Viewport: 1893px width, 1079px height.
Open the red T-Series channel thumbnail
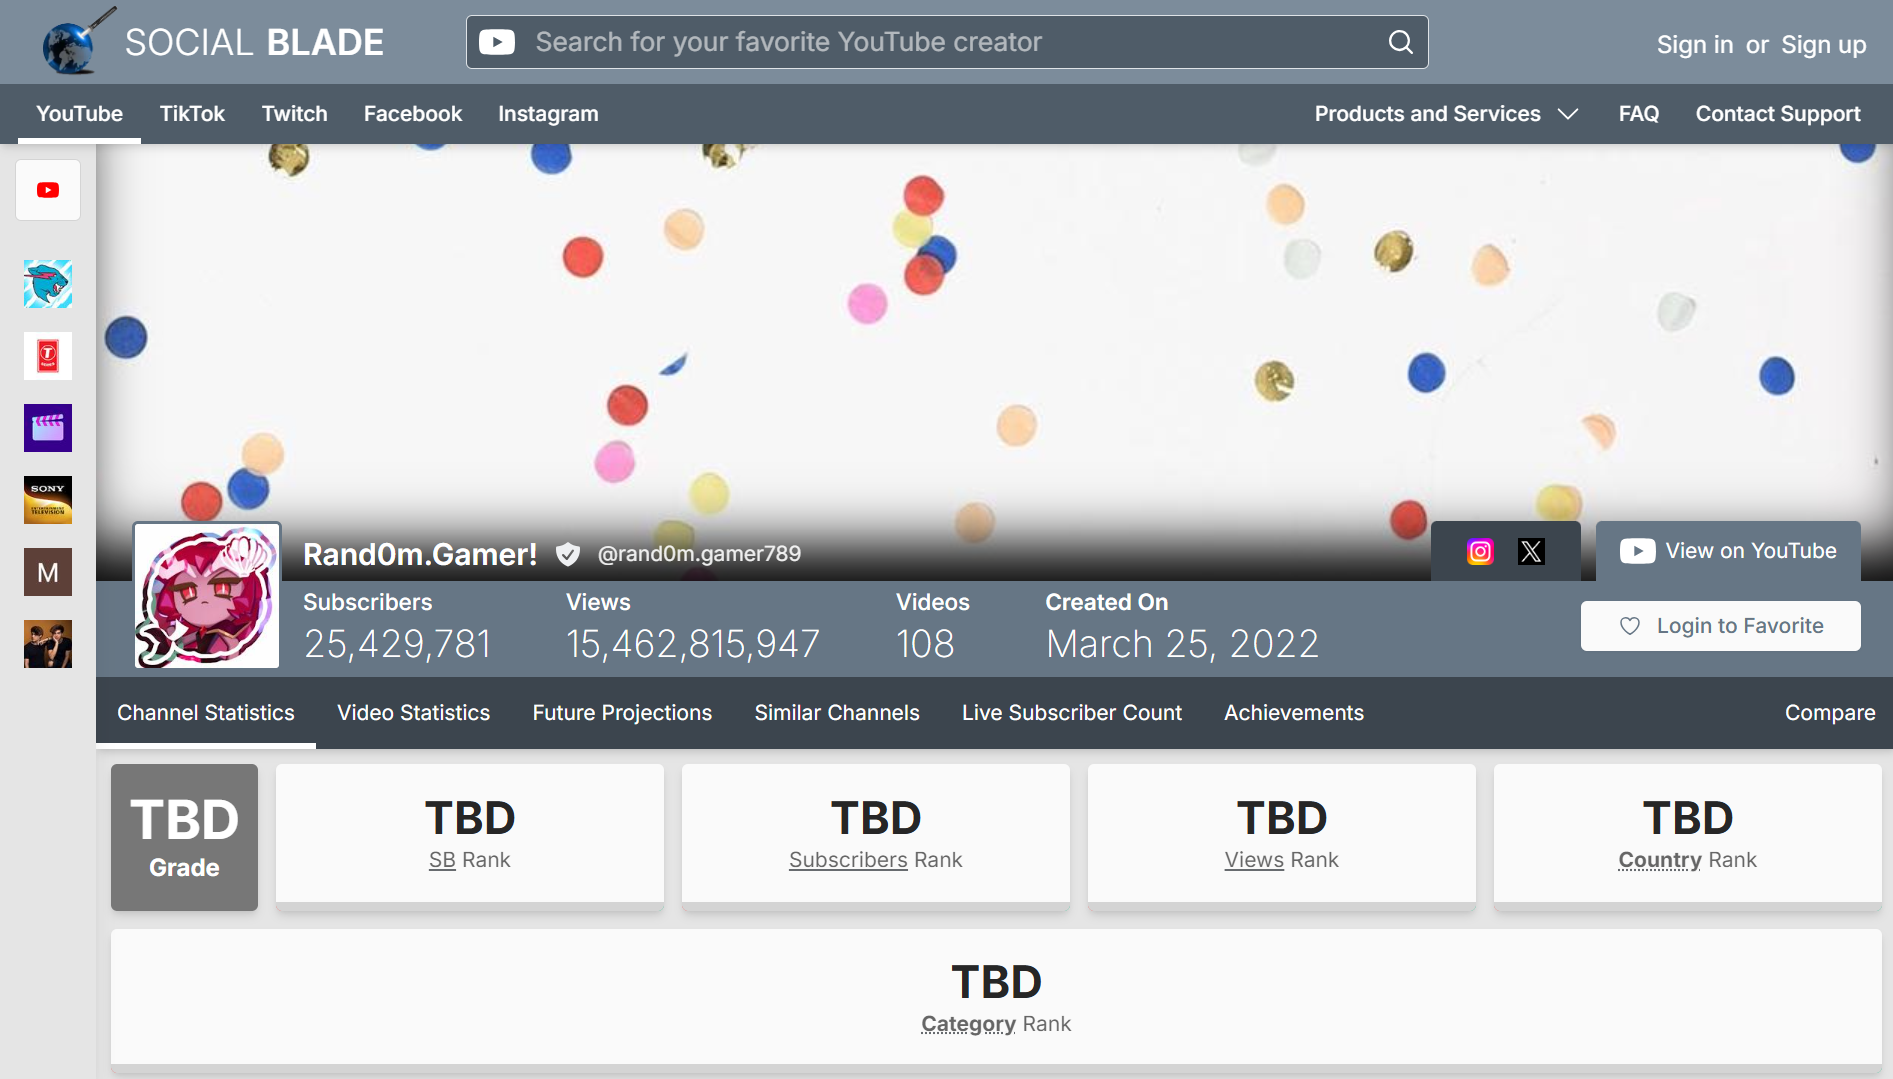[x=48, y=356]
